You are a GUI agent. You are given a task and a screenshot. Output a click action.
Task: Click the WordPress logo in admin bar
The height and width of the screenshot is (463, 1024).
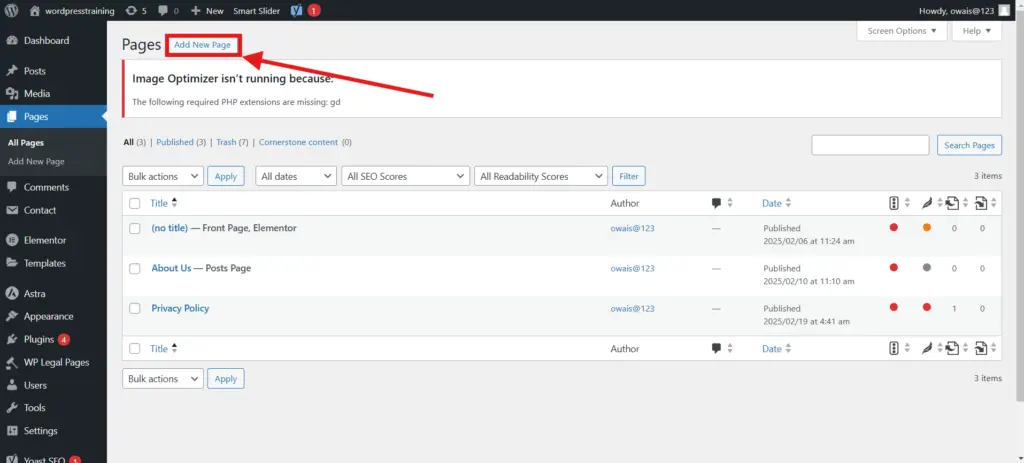[11, 10]
